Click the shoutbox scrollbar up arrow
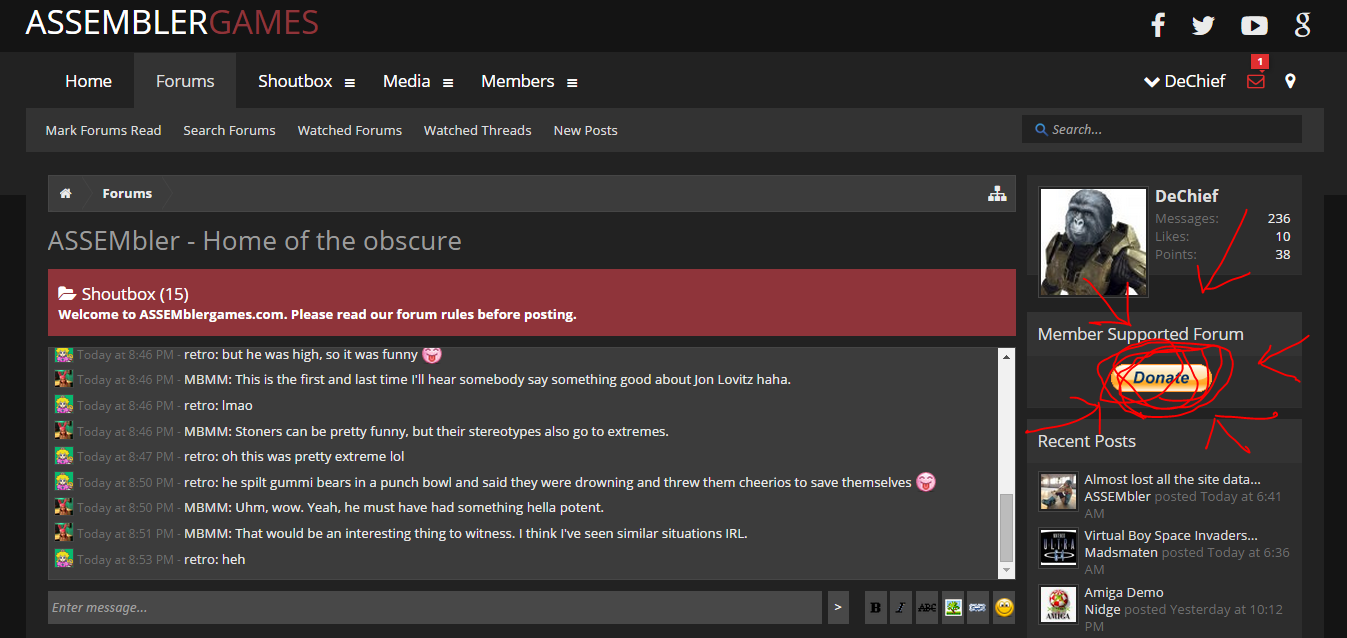 click(1006, 356)
